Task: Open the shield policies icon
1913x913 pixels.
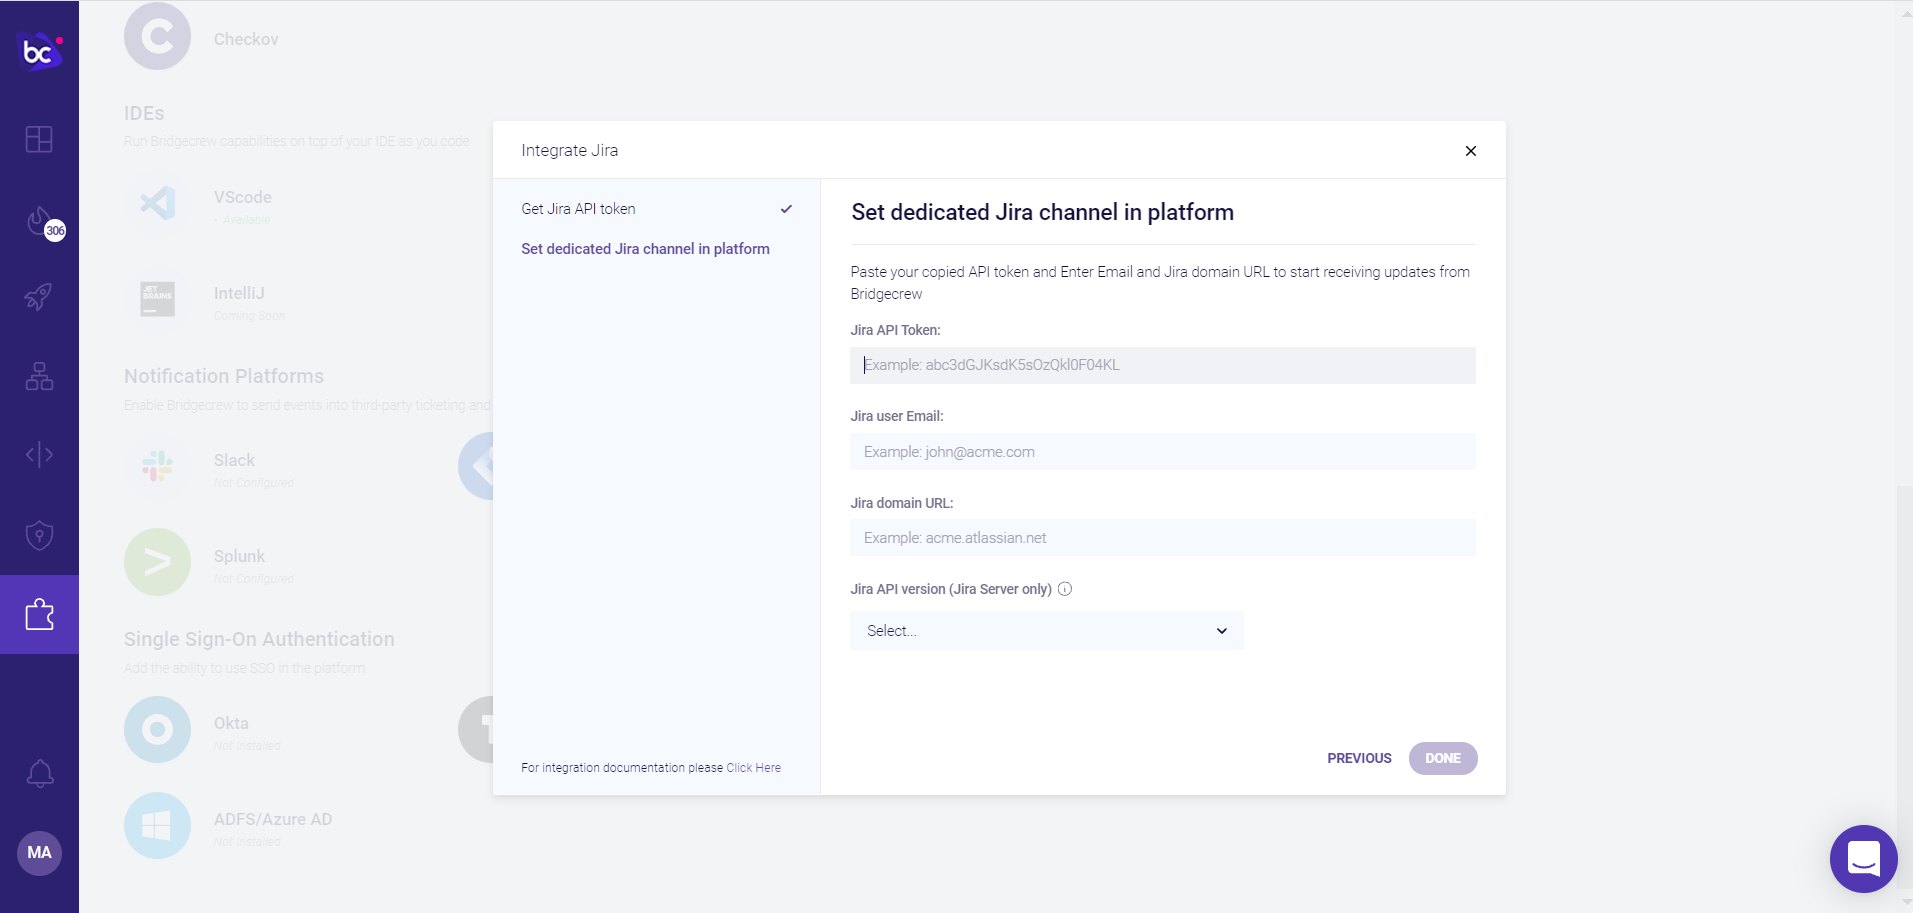Action: [39, 535]
